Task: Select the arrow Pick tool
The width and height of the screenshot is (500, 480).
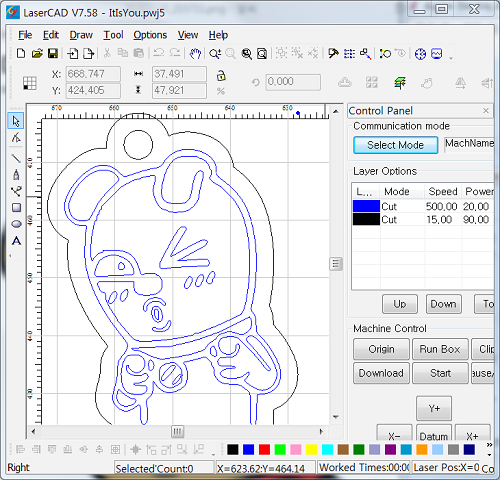Action: pyautogui.click(x=16, y=121)
